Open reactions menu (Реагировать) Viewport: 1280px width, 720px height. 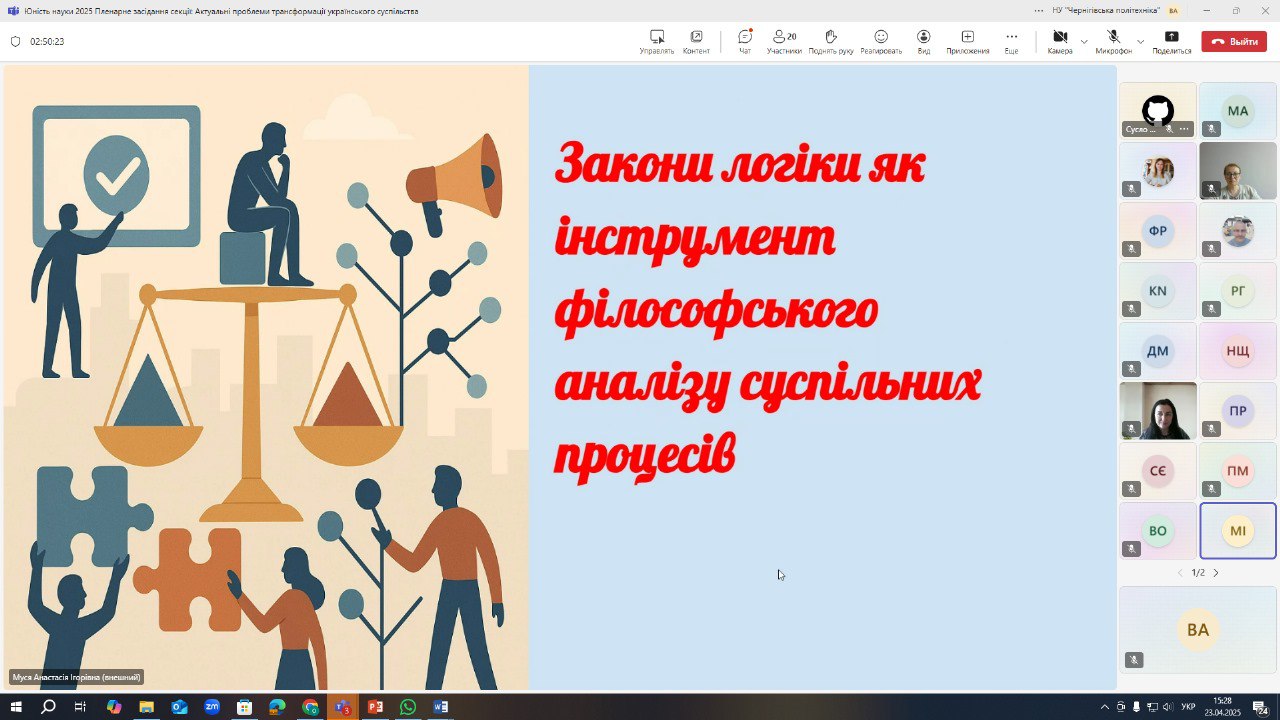pyautogui.click(x=881, y=41)
